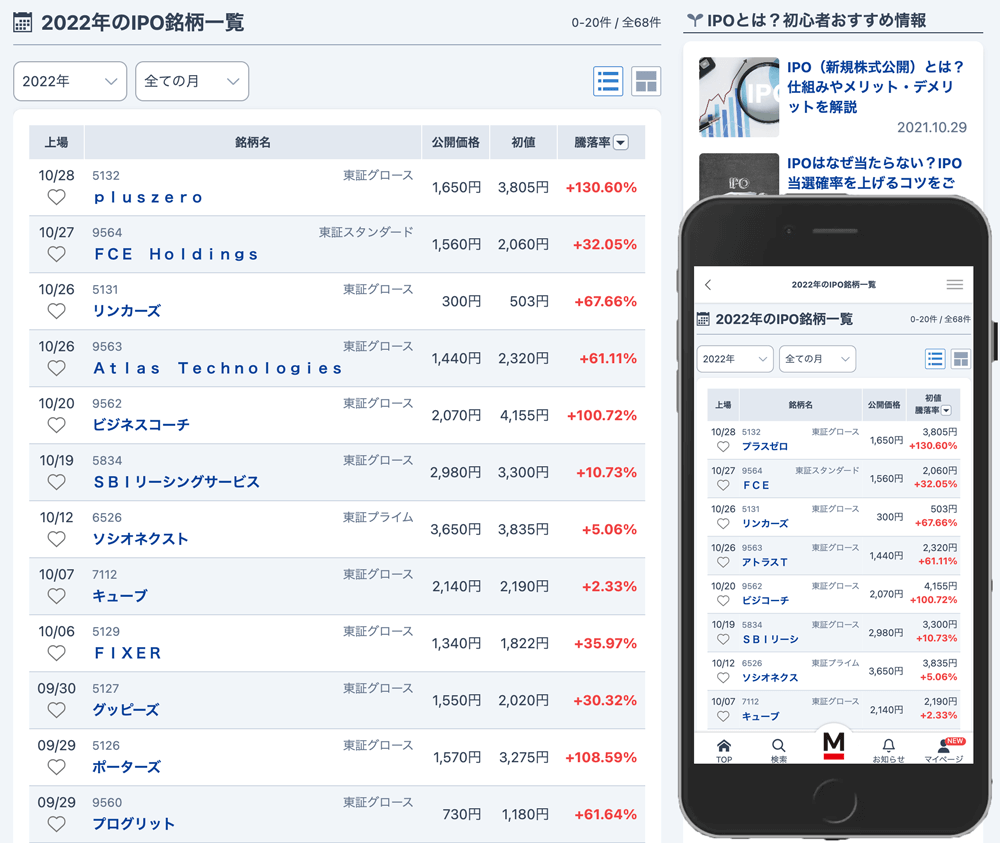Open ソシオネクスト stock link
Viewport: 1000px width, 843px height.
pos(140,539)
